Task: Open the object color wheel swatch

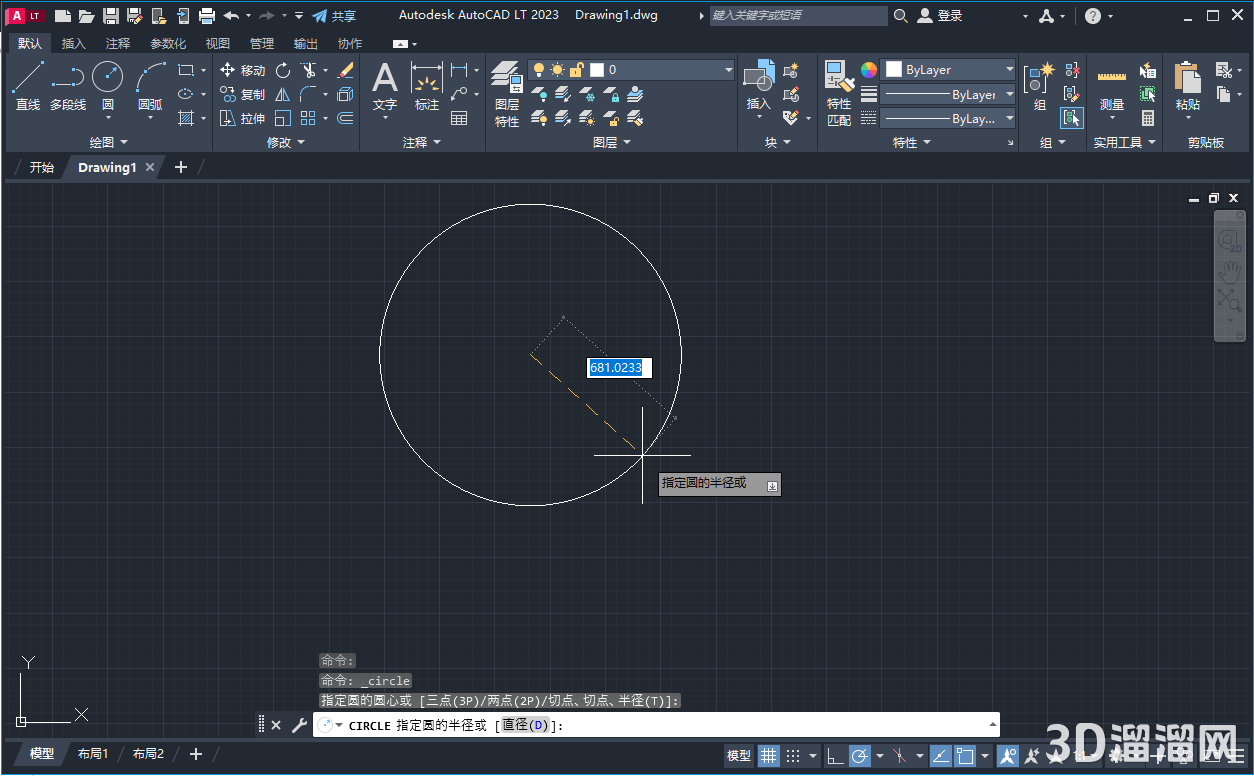Action: [x=869, y=70]
